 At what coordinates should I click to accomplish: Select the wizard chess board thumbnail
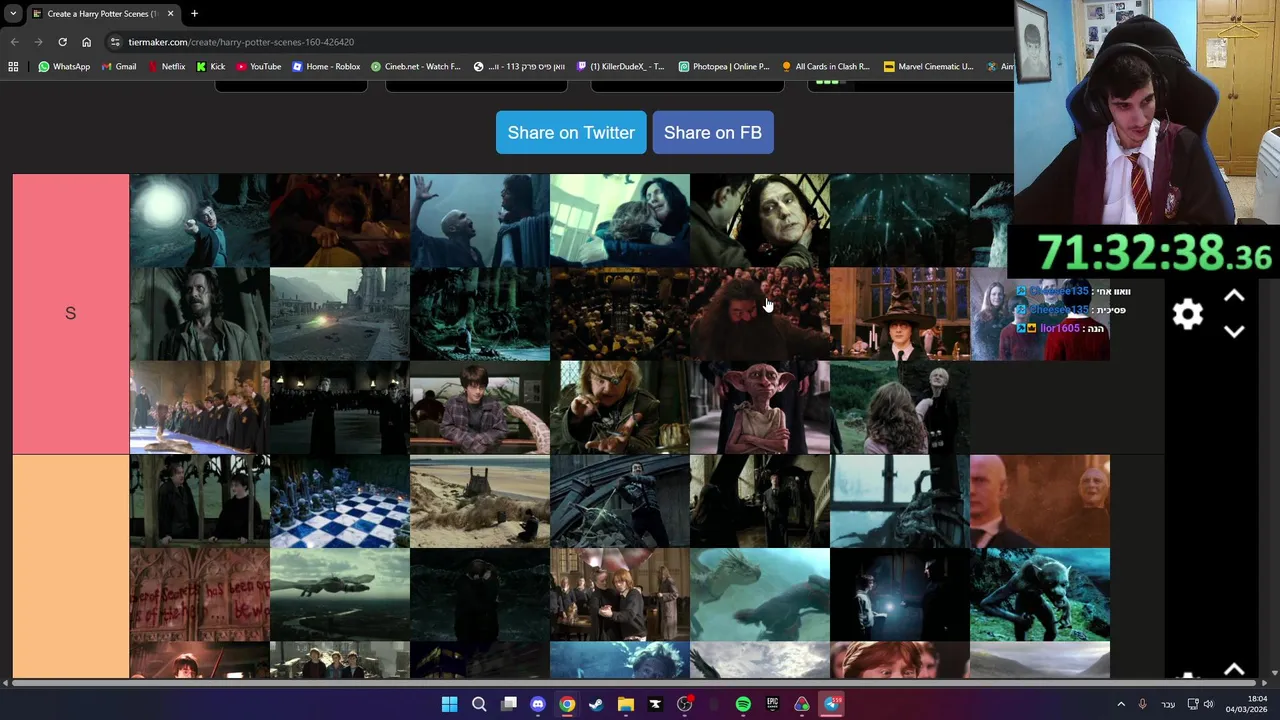point(339,501)
